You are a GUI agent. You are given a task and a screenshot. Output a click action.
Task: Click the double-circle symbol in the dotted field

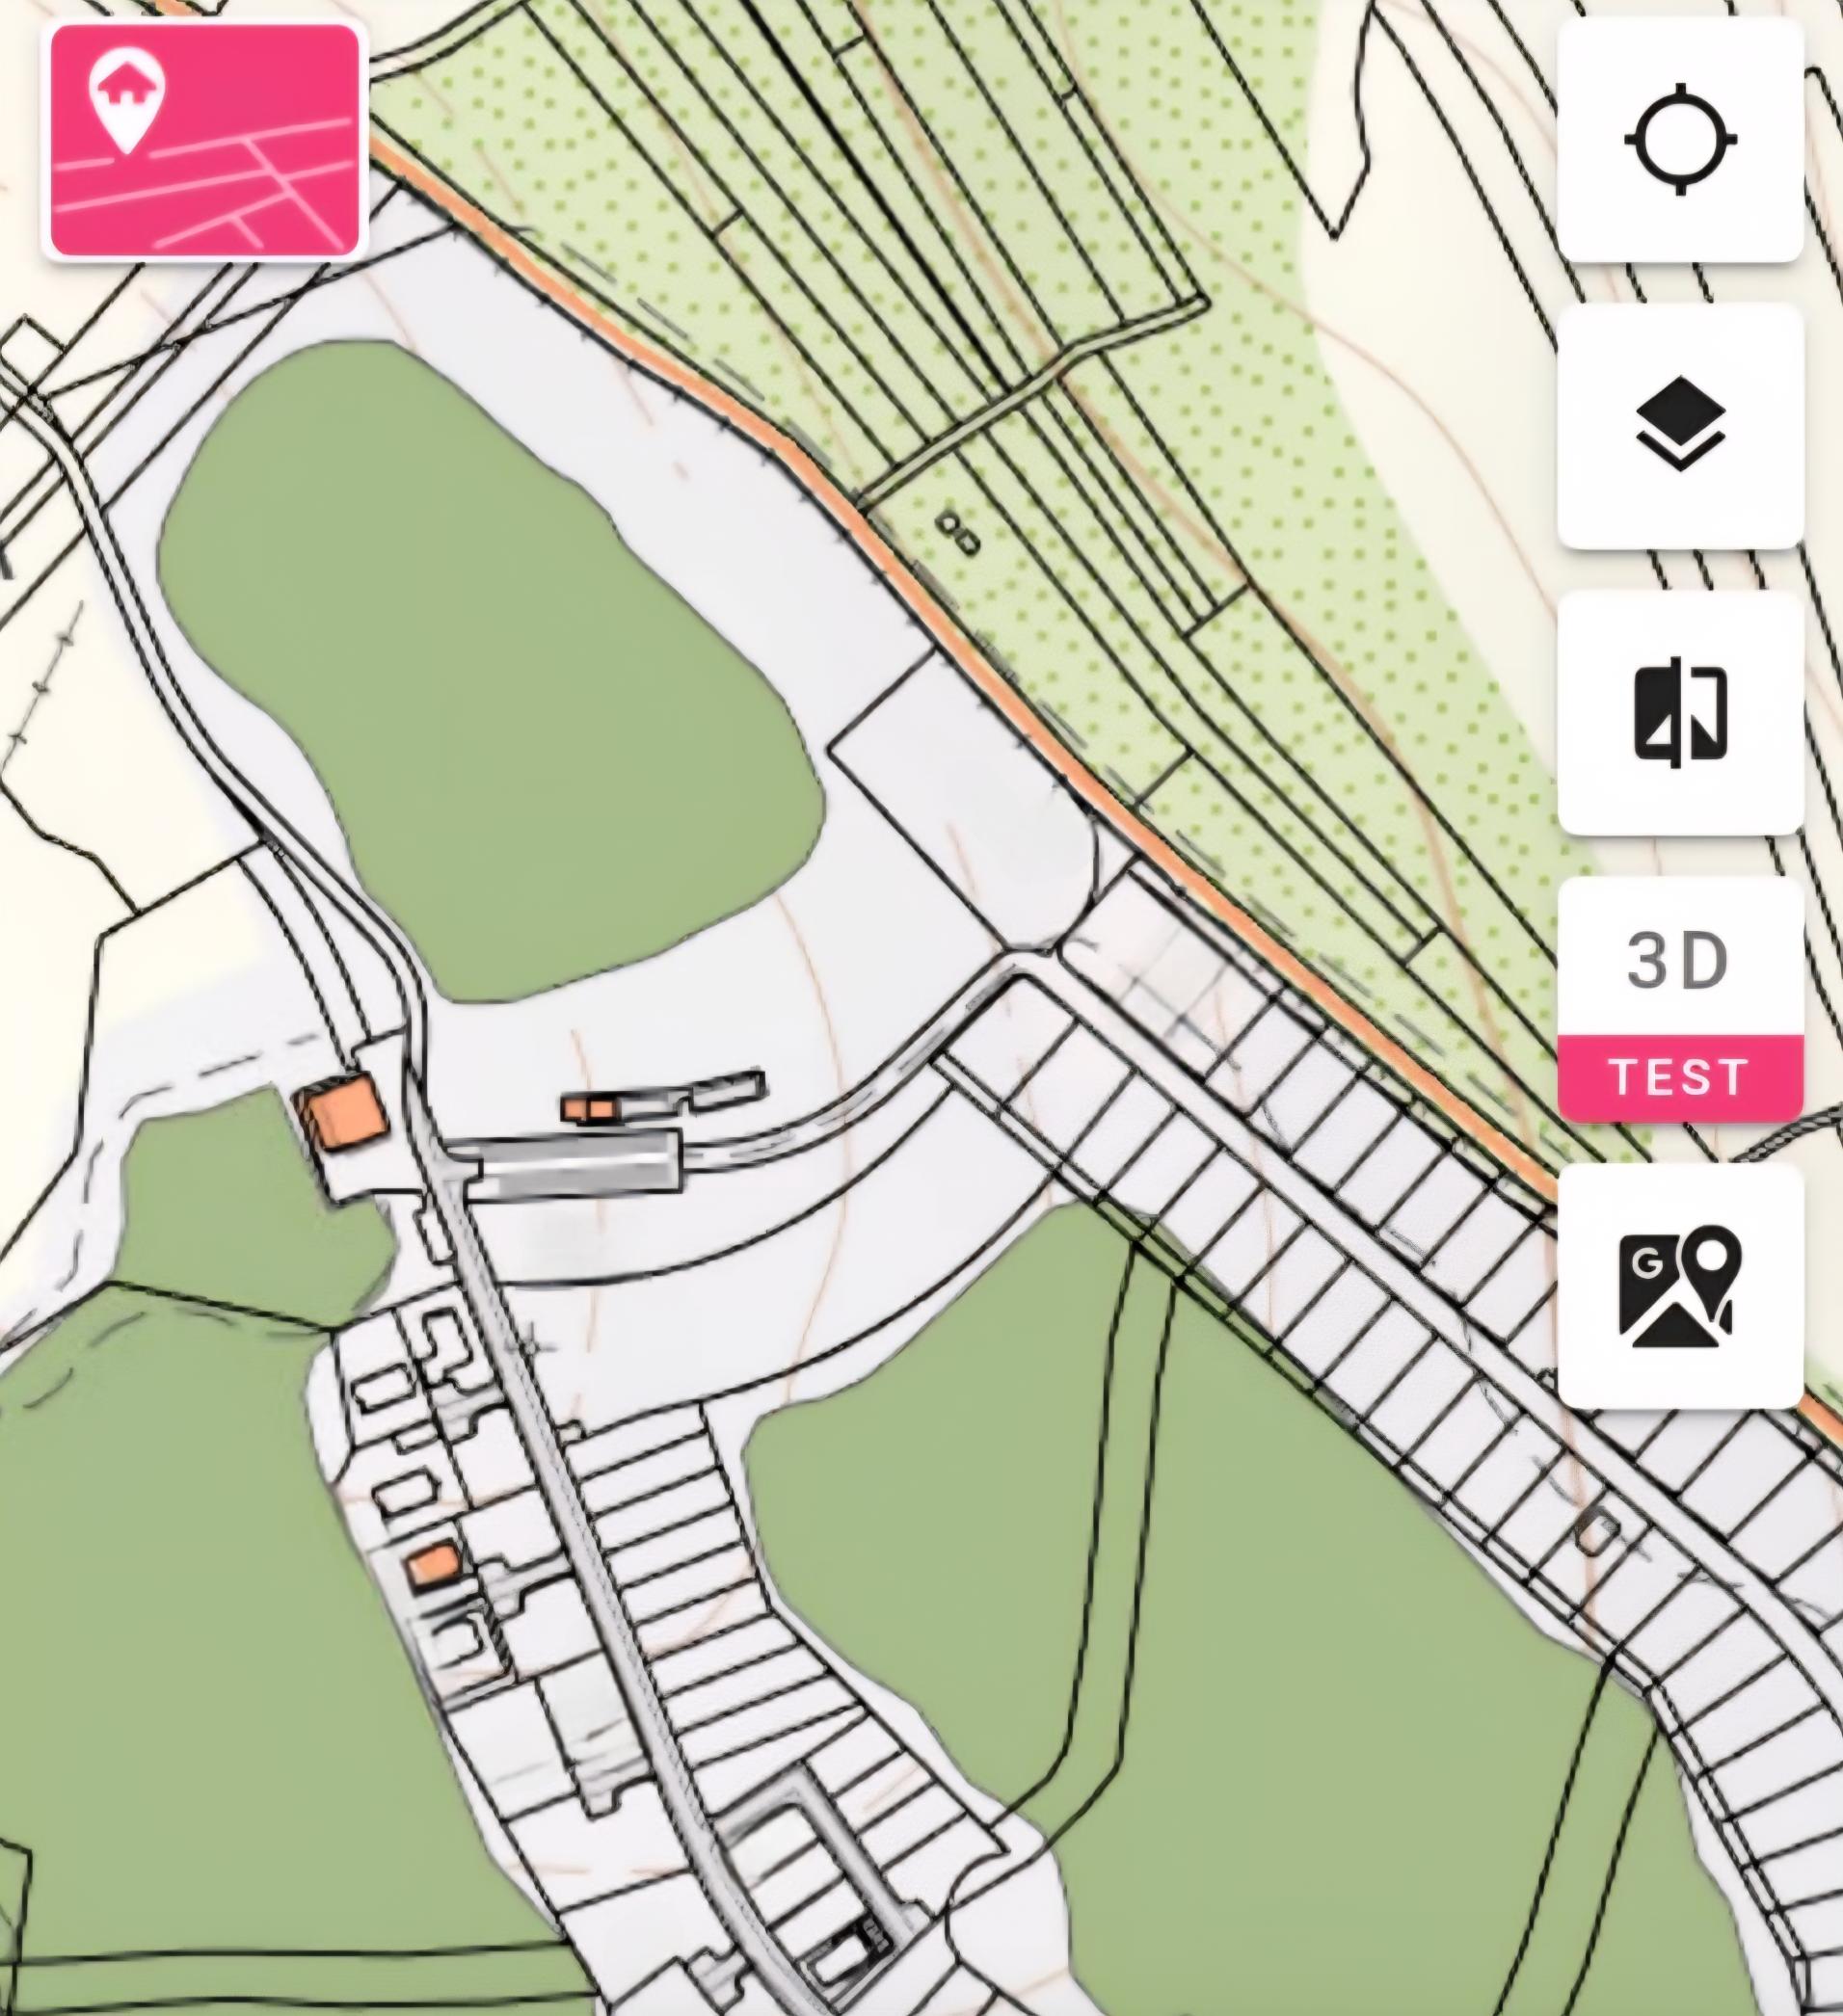[x=958, y=533]
